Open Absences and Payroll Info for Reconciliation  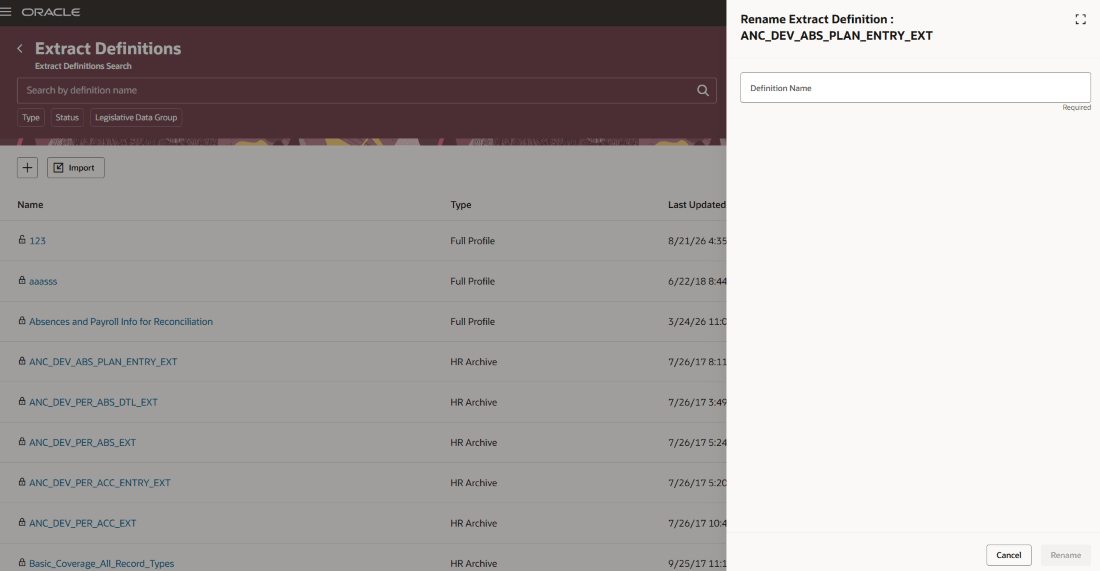121,321
